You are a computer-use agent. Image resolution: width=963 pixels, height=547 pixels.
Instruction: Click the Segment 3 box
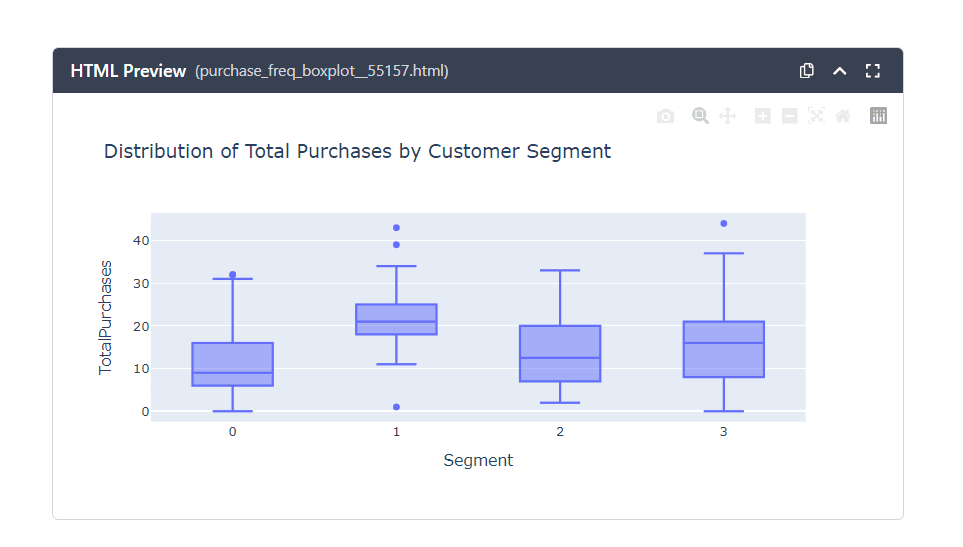point(724,349)
